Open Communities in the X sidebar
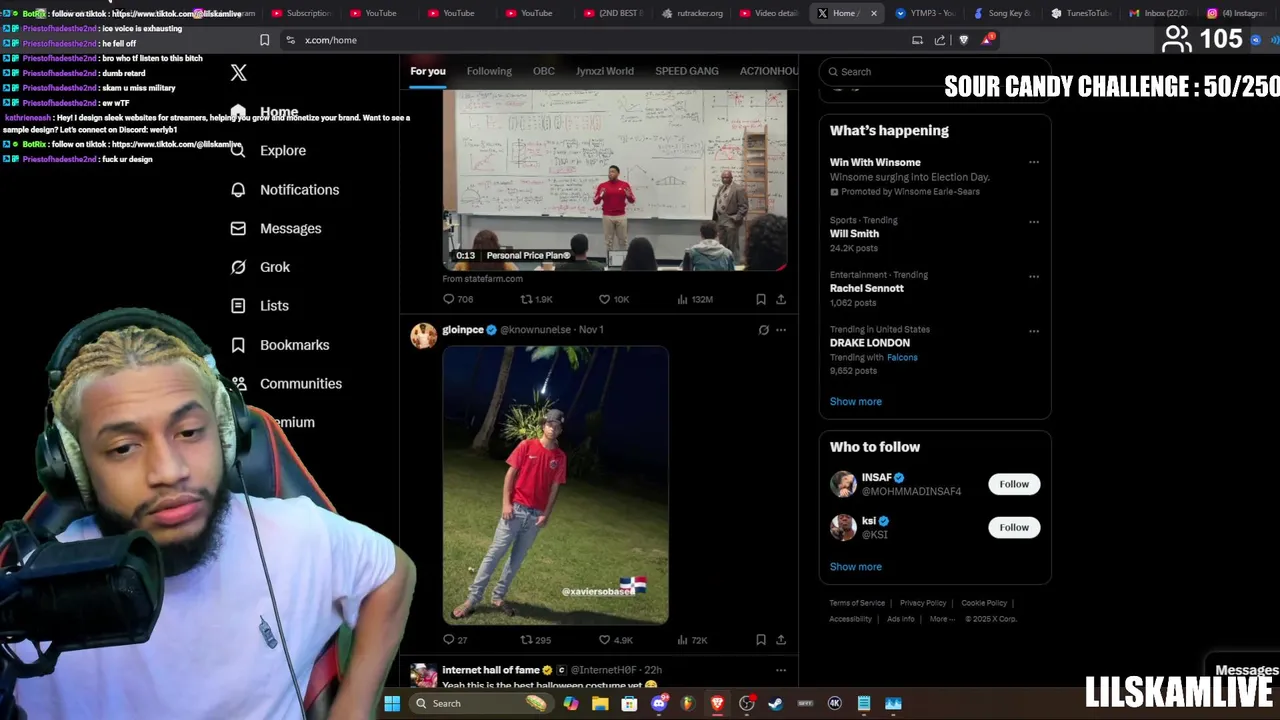The height and width of the screenshot is (720, 1280). coord(286,384)
